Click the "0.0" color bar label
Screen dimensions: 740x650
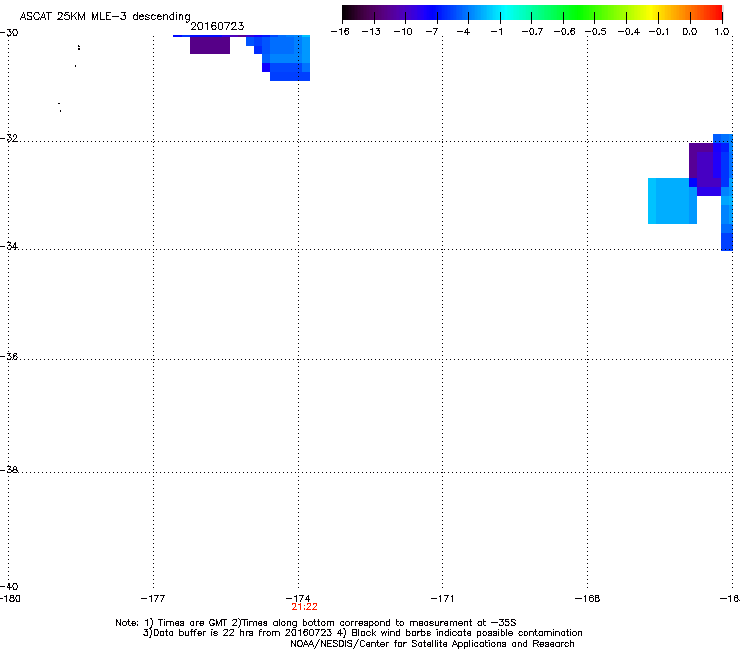[690, 32]
